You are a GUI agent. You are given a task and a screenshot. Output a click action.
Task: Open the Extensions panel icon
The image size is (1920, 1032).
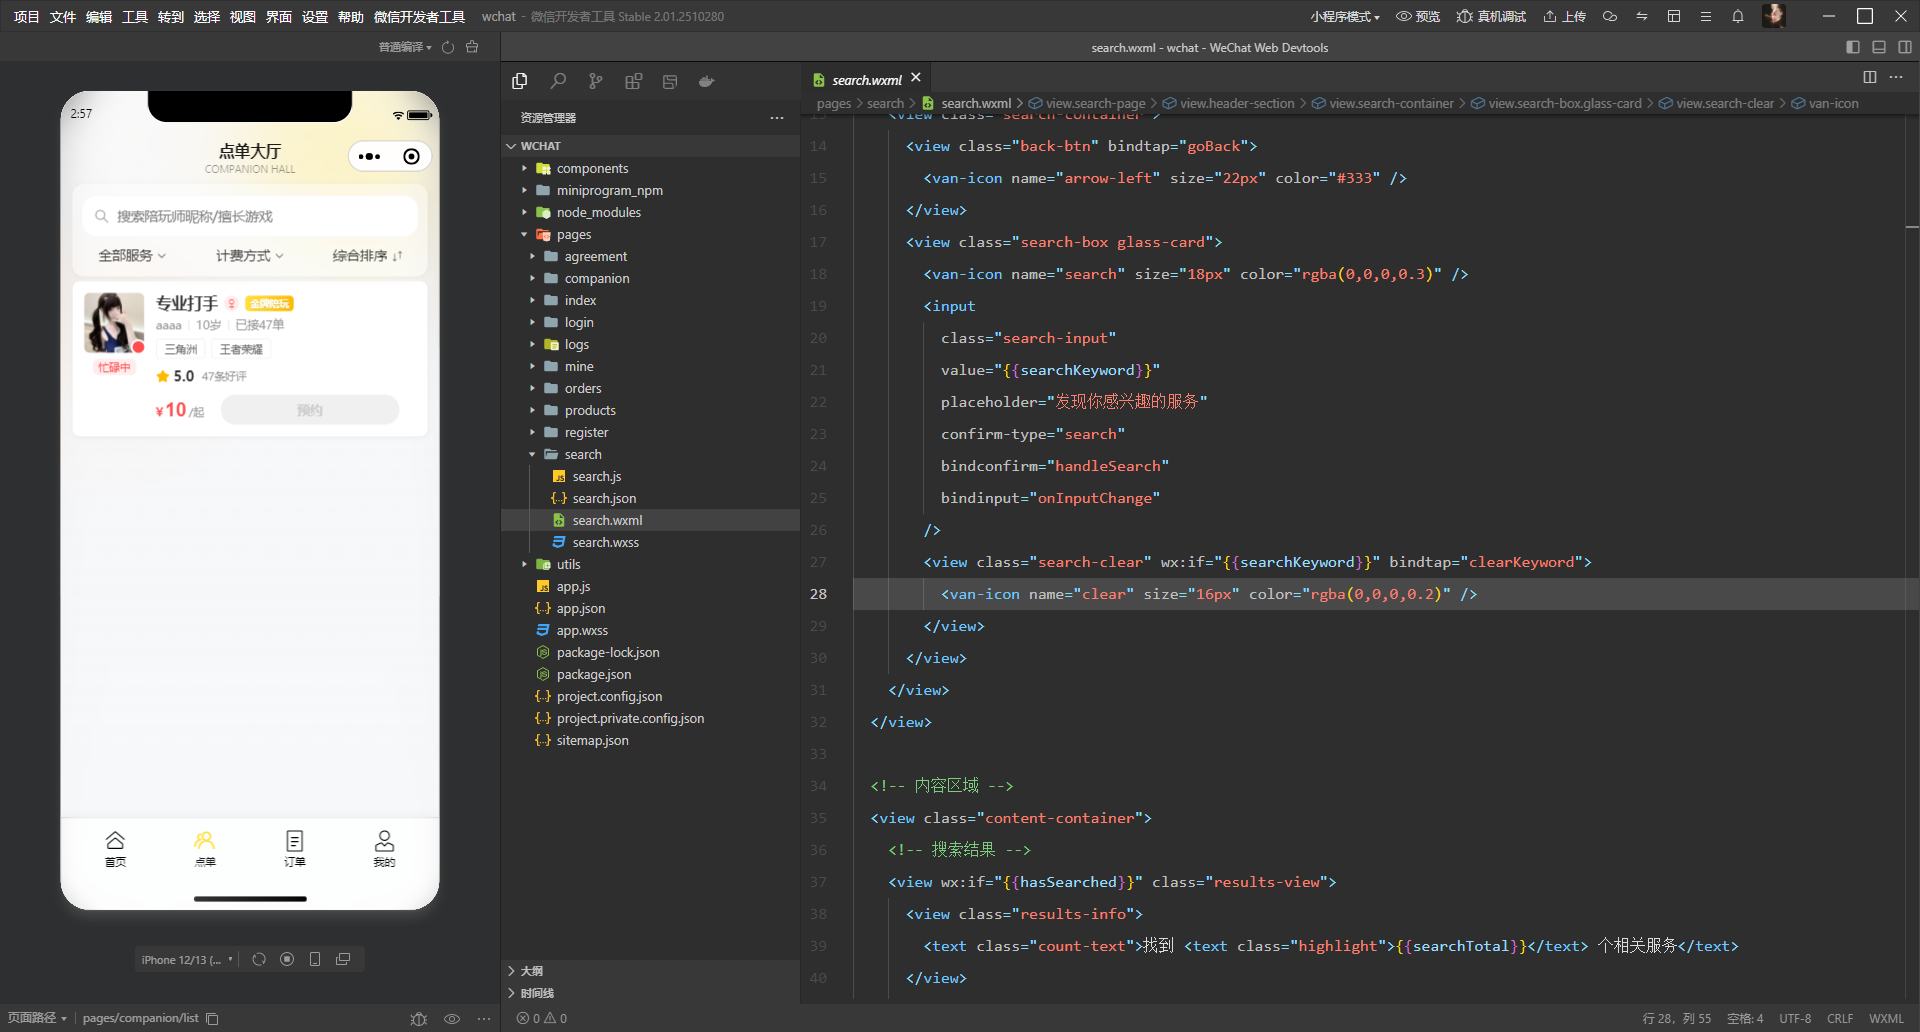[x=633, y=81]
